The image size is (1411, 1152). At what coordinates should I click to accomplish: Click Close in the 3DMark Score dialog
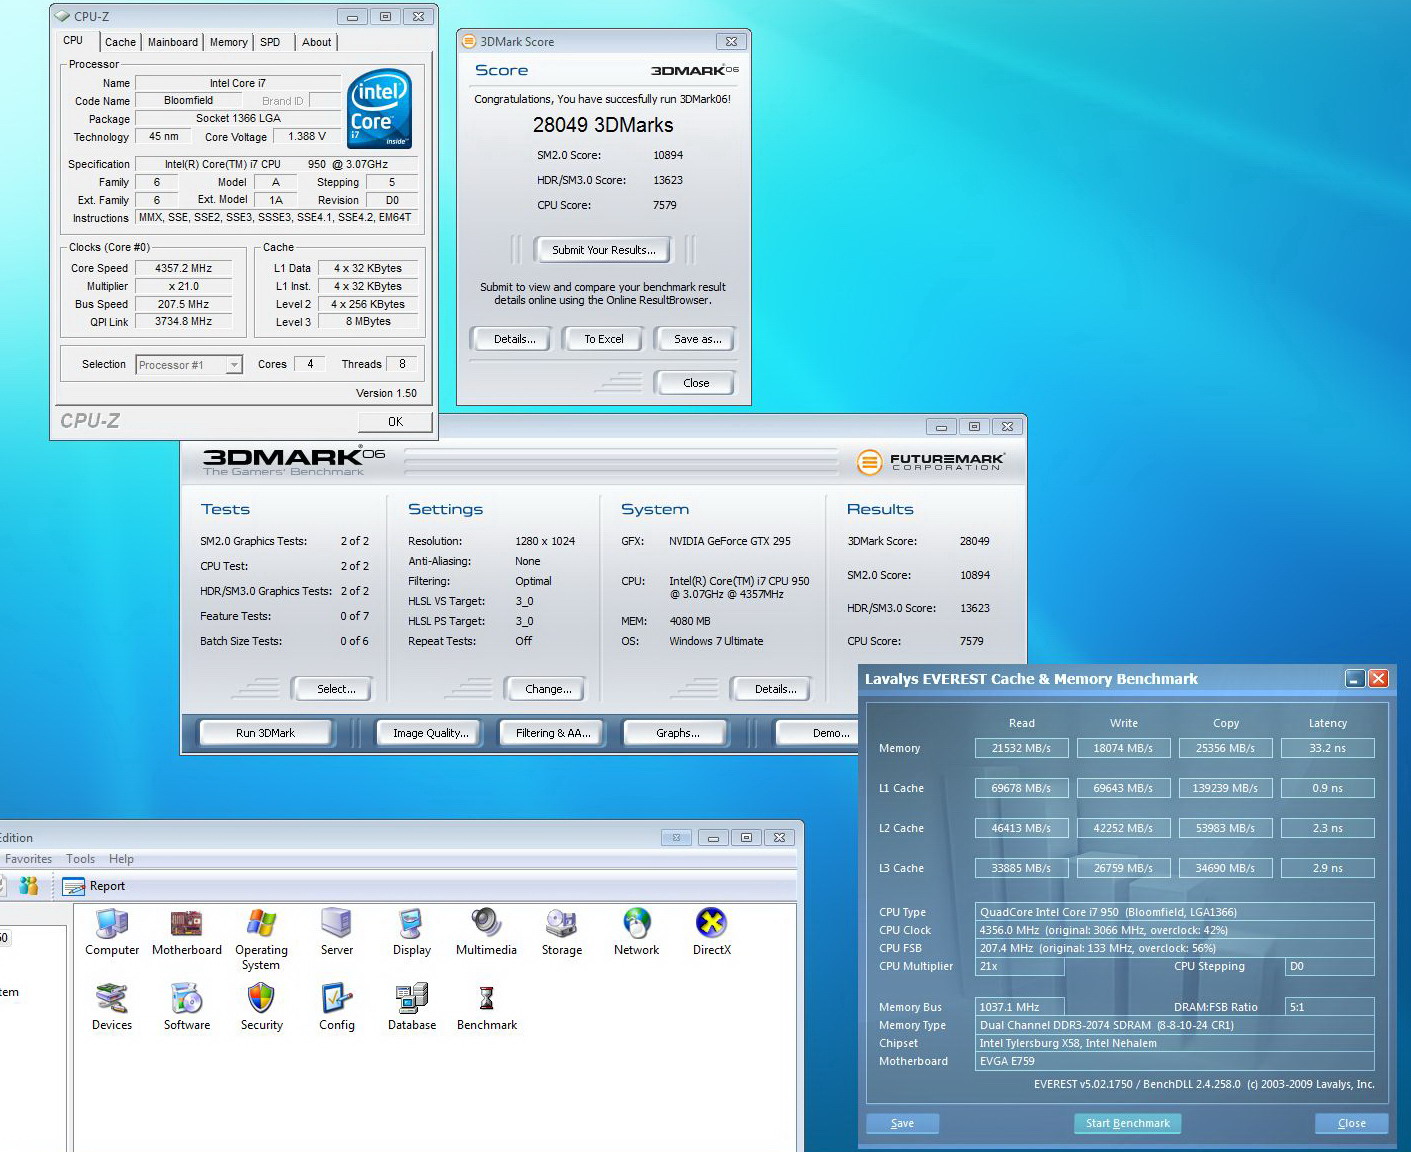point(696,383)
